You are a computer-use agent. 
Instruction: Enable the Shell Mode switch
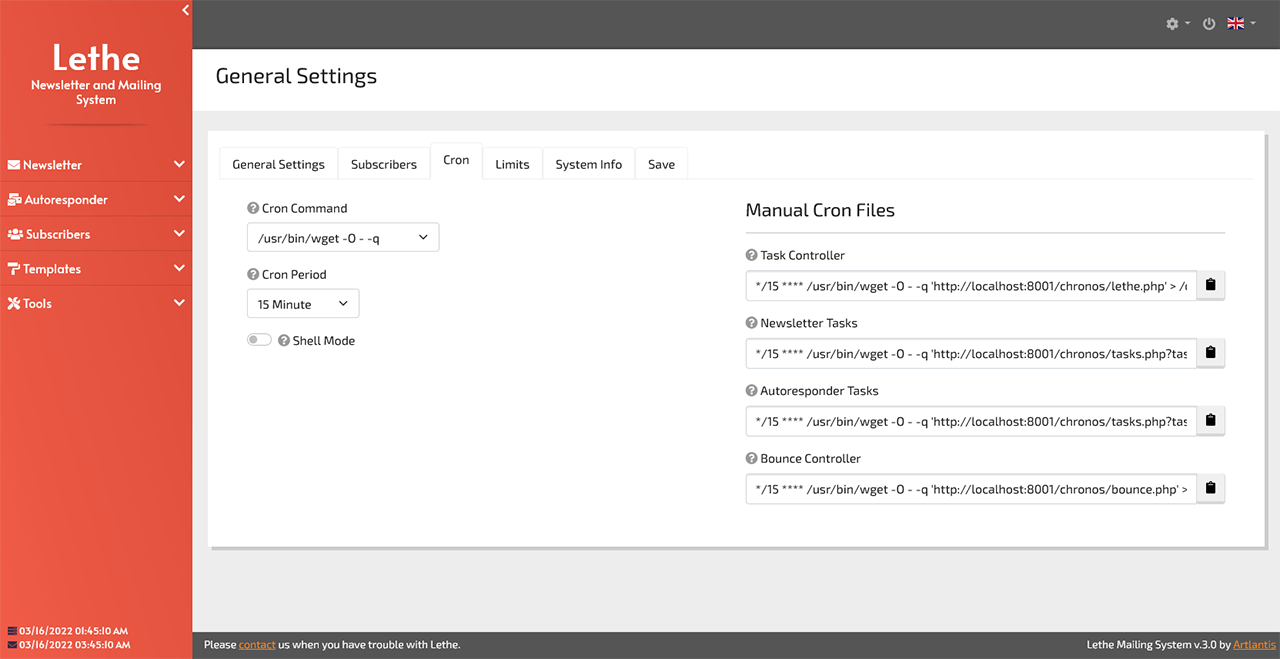pyautogui.click(x=259, y=341)
